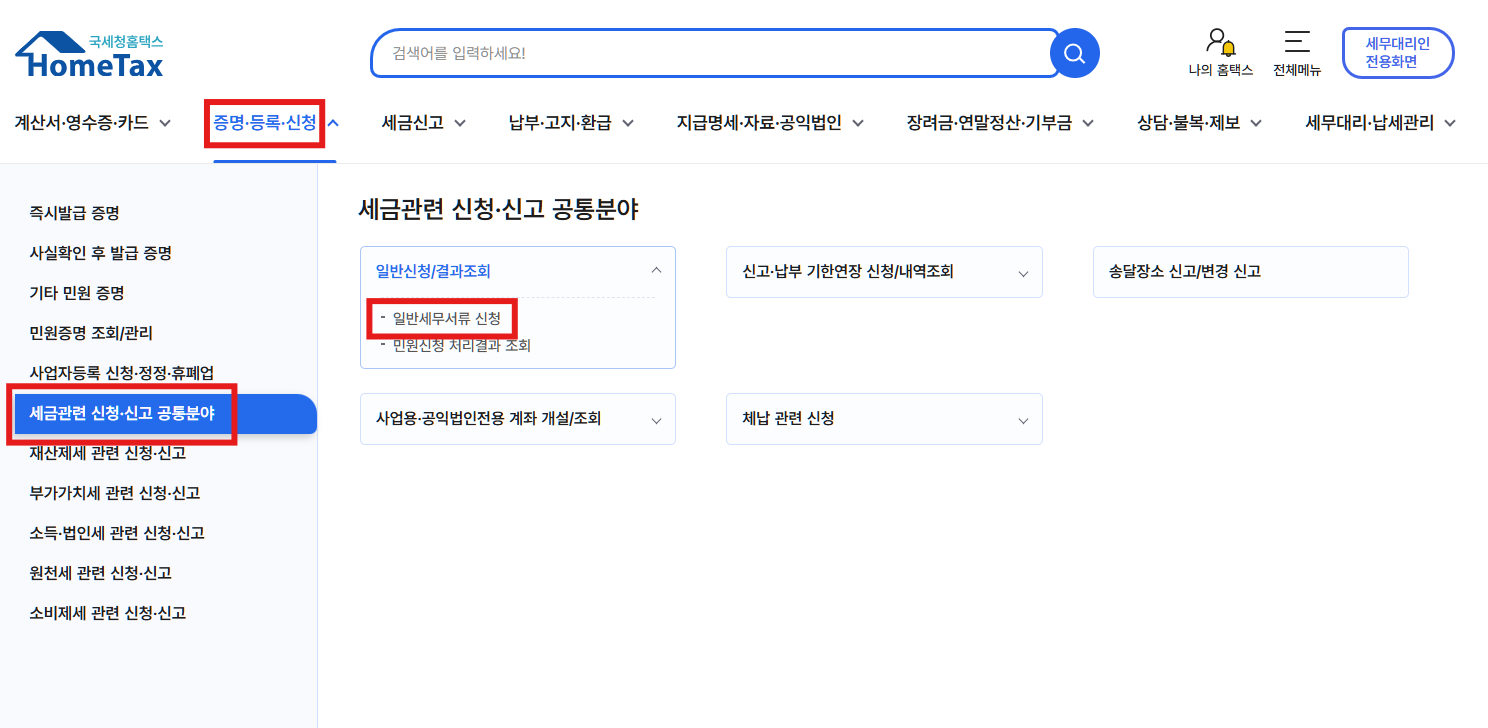Select 즉시발급 증명 in sidebar
1488x728 pixels.
point(75,213)
